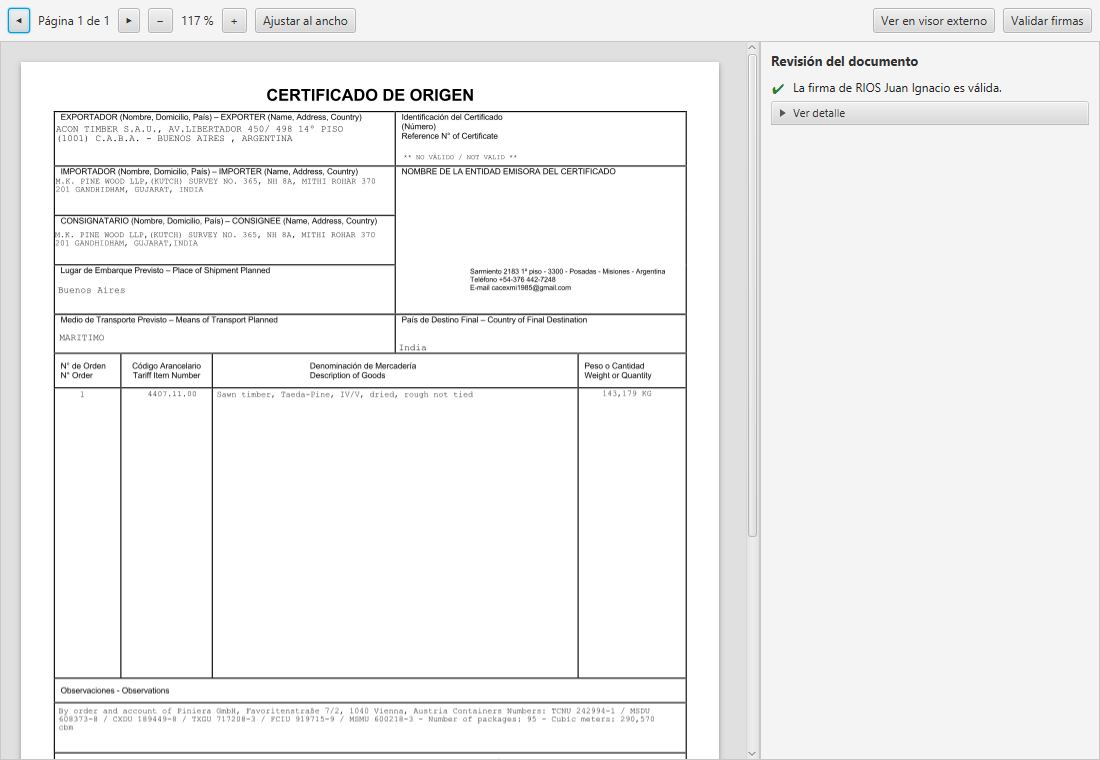Click the document vertical scrollbar thumb
Image resolution: width=1100 pixels, height=760 pixels.
[752, 295]
